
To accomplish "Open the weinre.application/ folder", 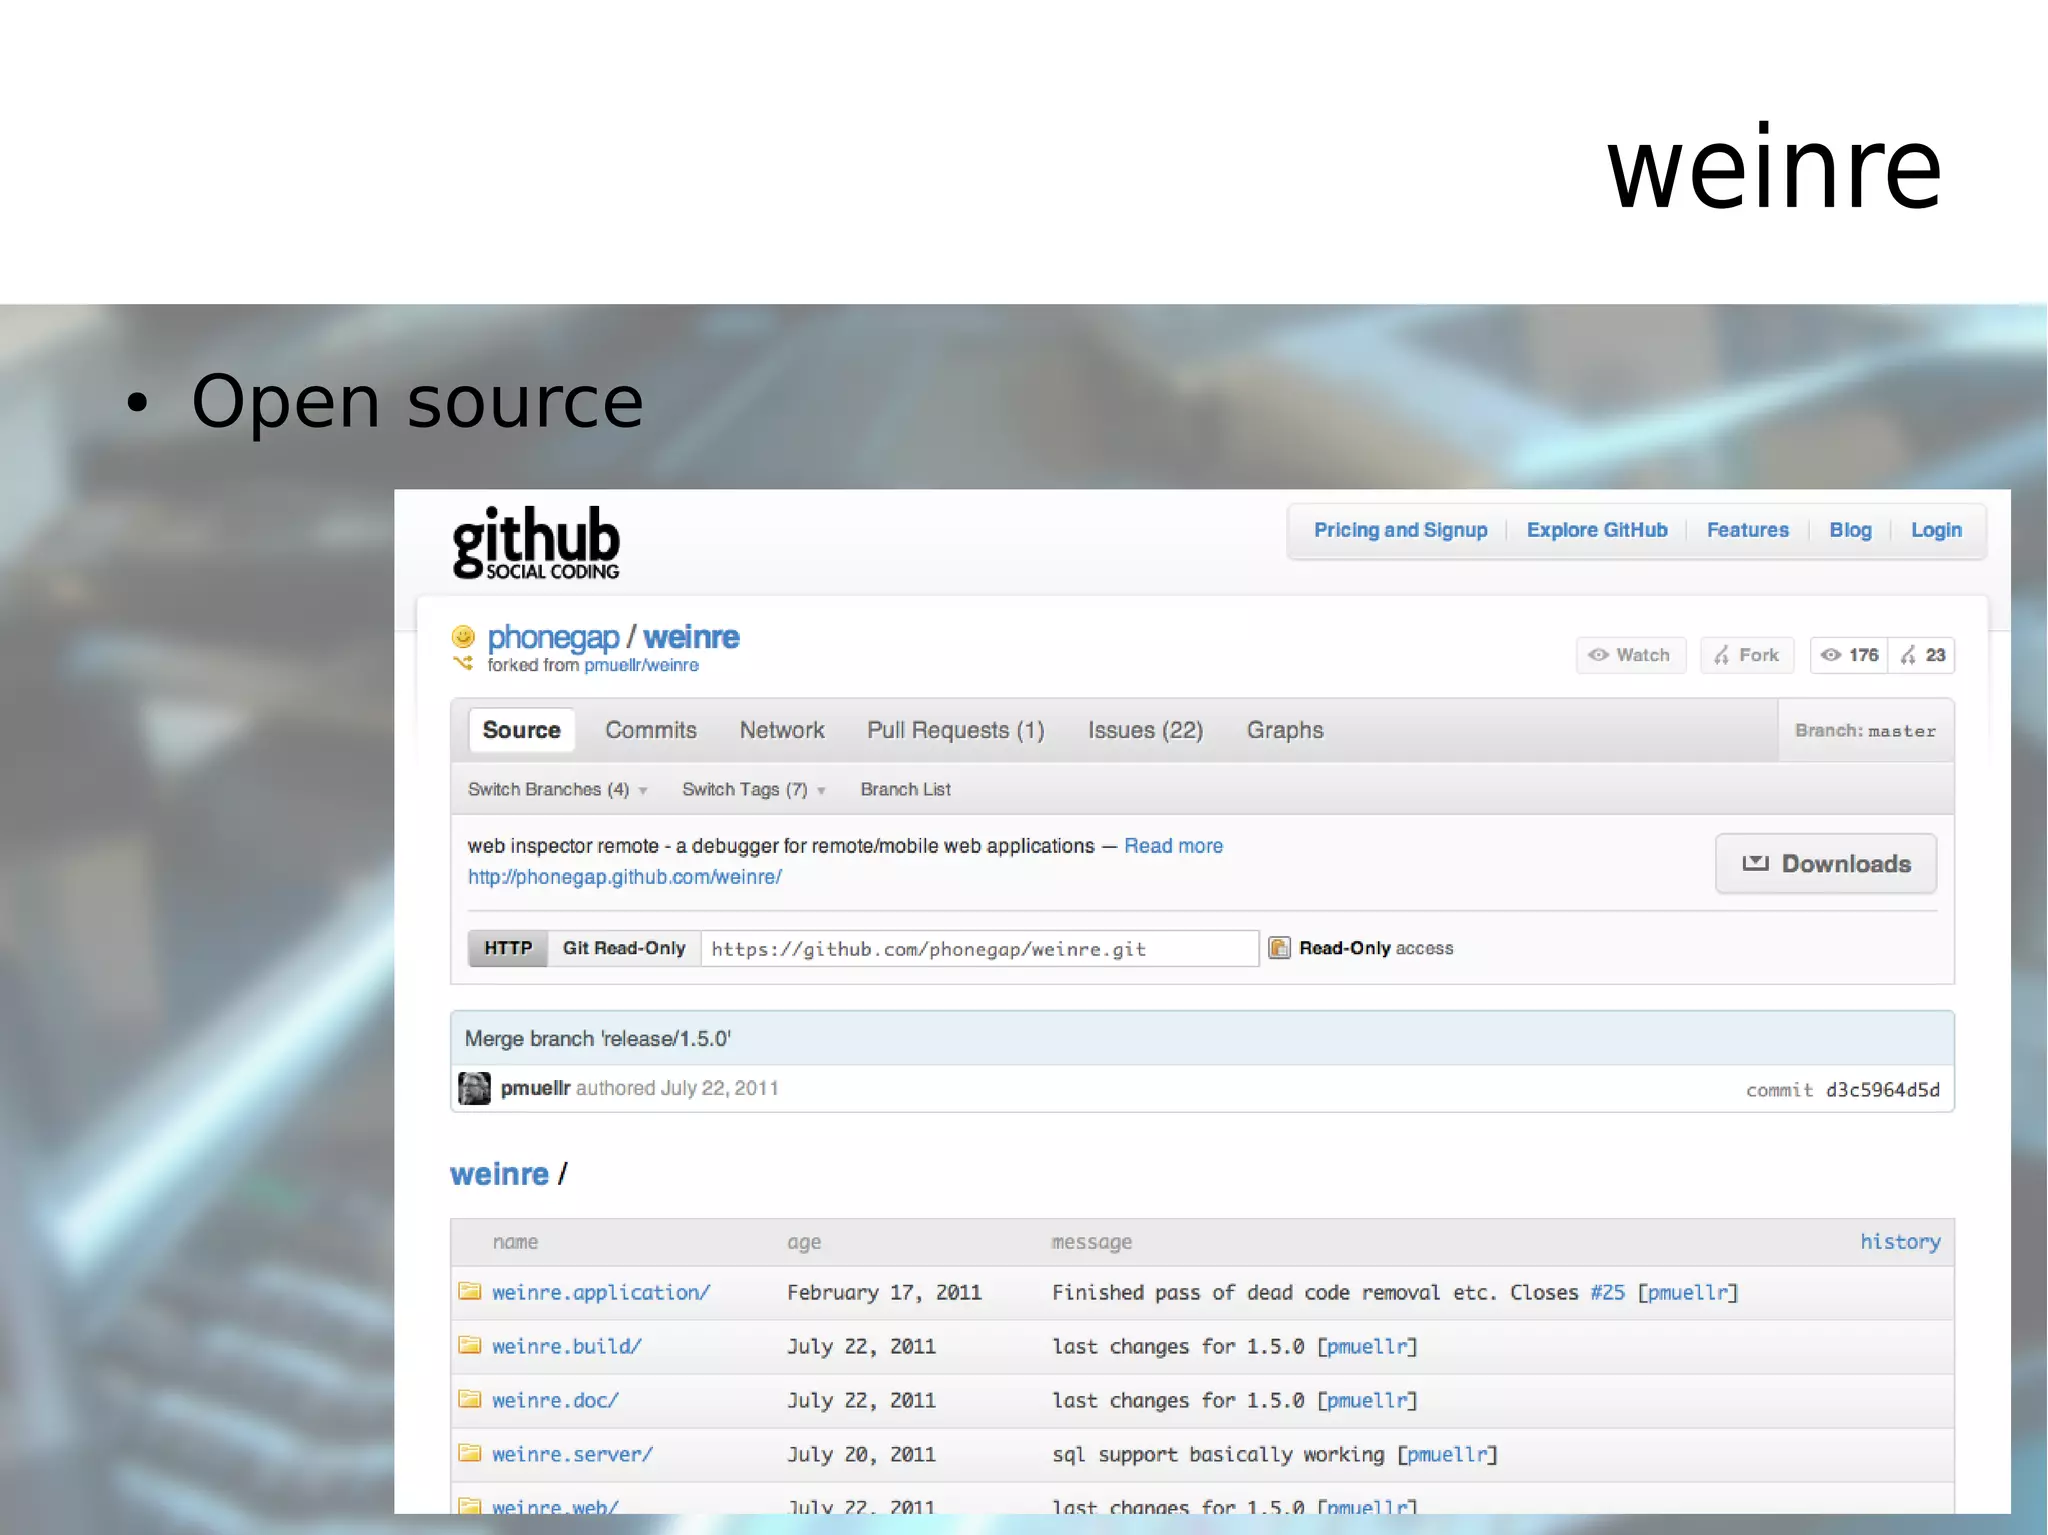I will coord(601,1292).
